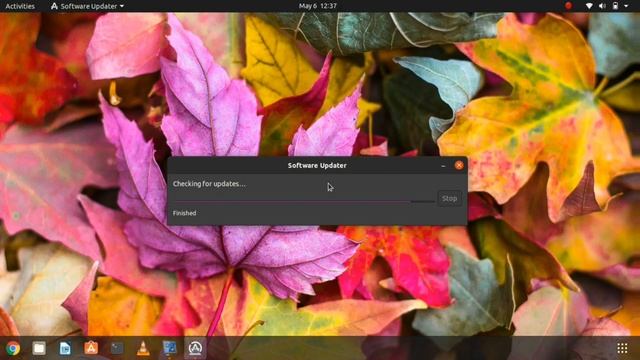640x360 pixels.
Task: Open the Files manager dock icon
Action: tap(39, 348)
